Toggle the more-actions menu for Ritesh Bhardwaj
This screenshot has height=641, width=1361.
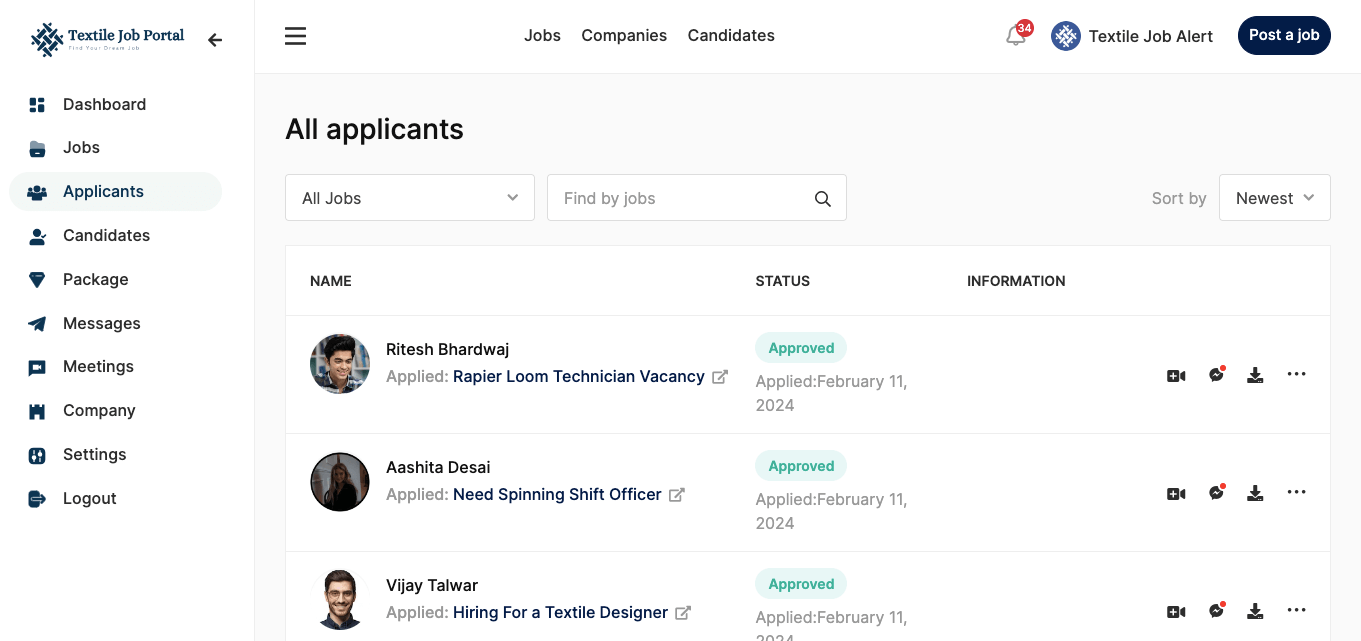(x=1297, y=374)
